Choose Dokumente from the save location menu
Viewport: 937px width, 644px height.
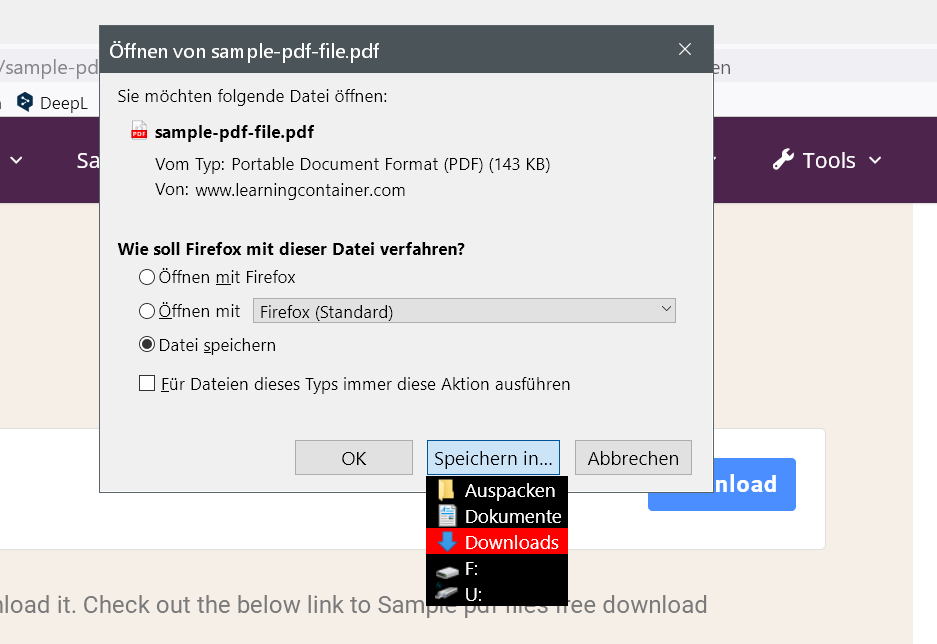tap(512, 516)
